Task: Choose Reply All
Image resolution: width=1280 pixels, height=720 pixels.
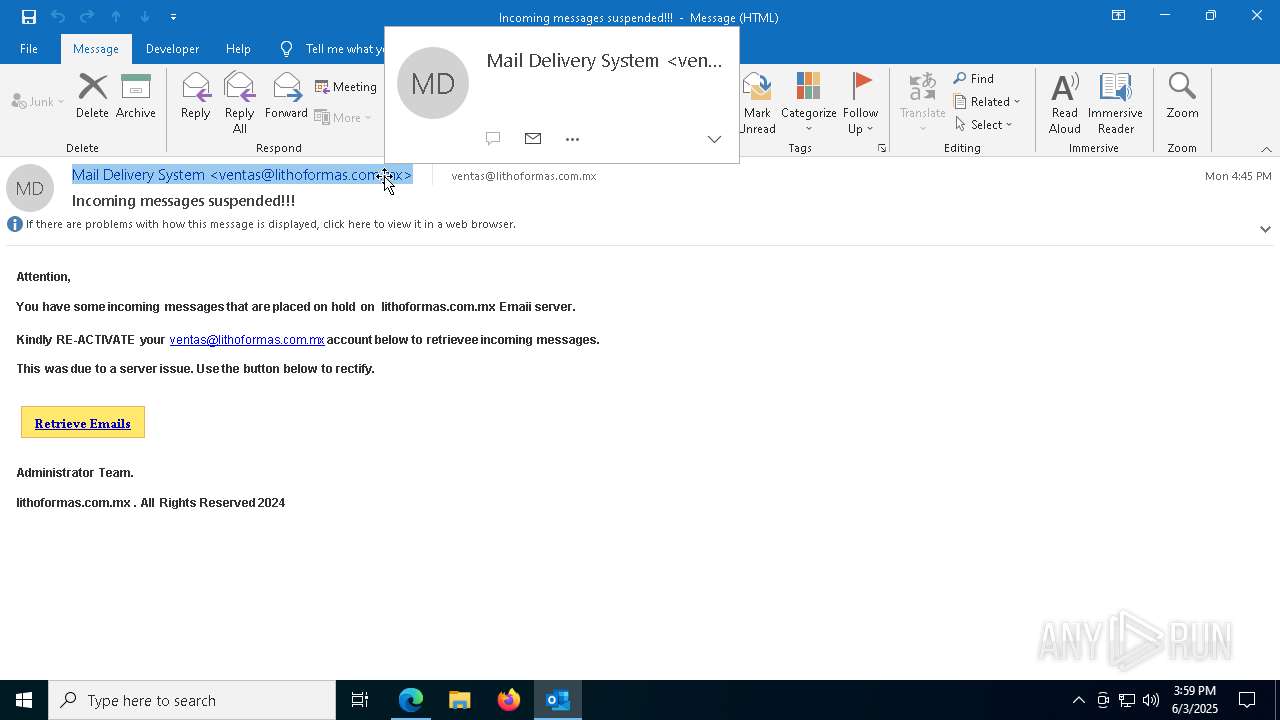Action: tap(240, 103)
